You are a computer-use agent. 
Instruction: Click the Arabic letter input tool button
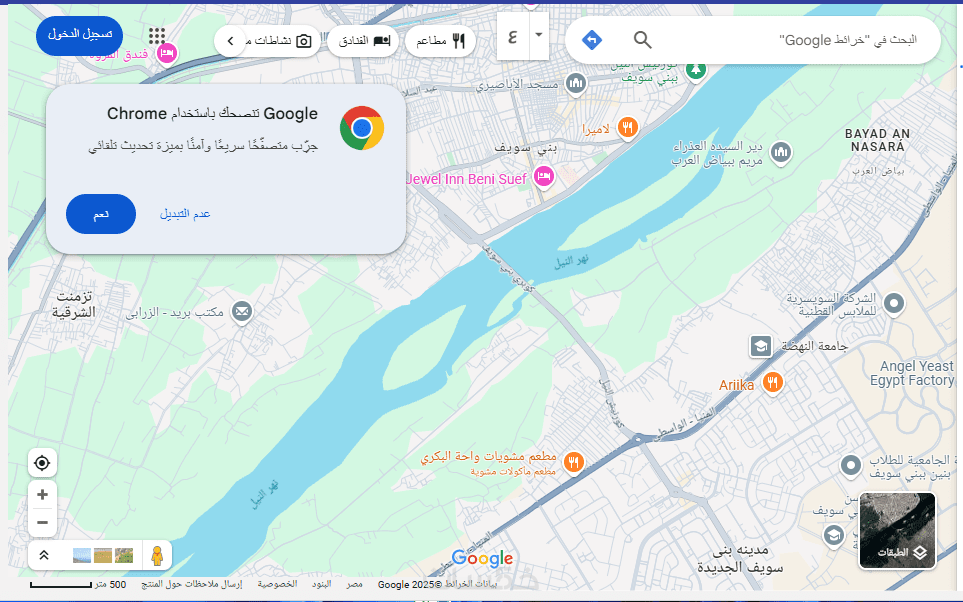click(x=513, y=37)
